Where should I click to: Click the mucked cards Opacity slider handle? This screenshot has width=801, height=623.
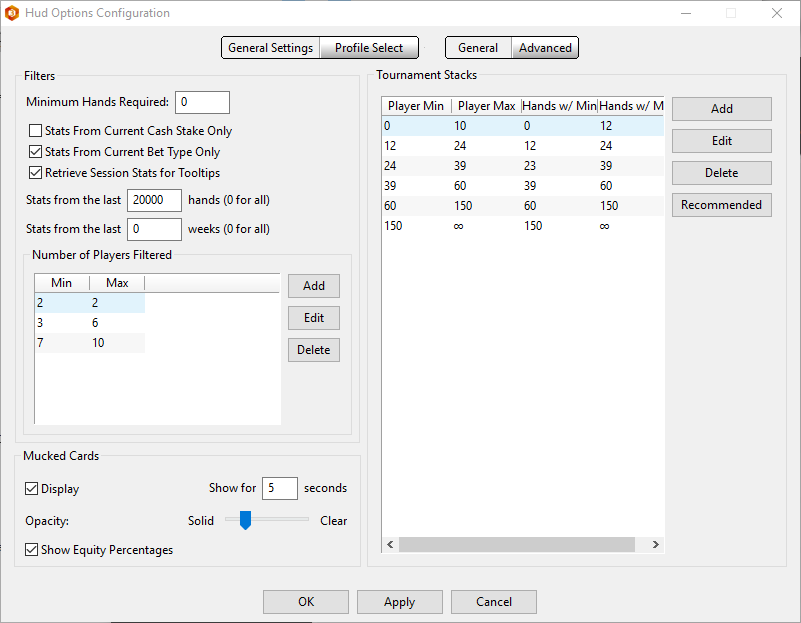click(245, 520)
